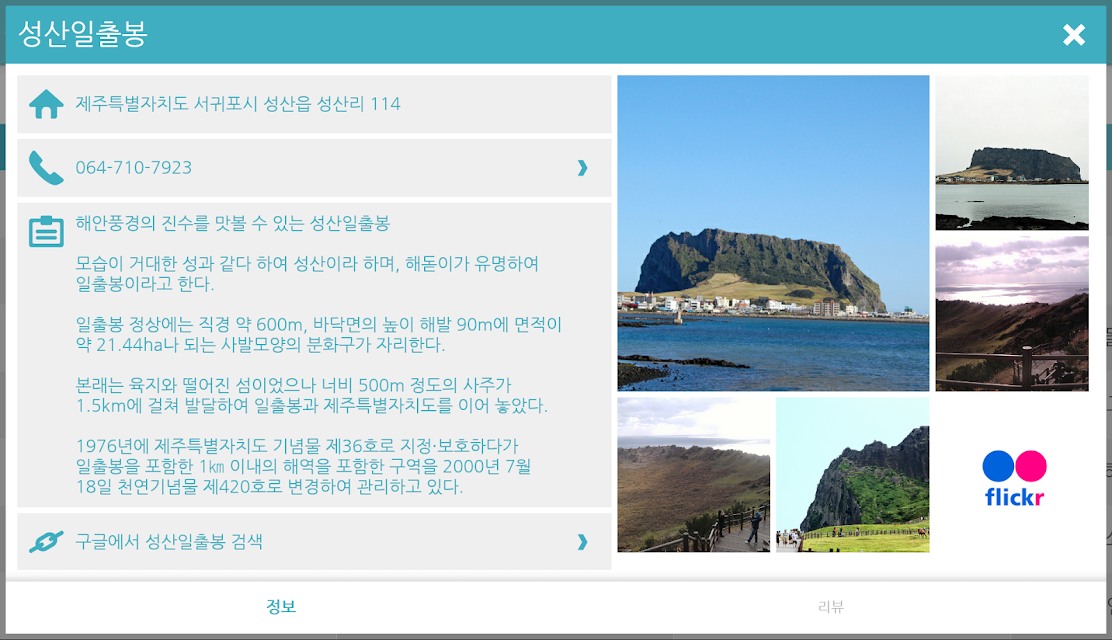Click the paragraph starting 1976년에 제주특별자치도 기념물
This screenshot has width=1112, height=640.
click(x=304, y=466)
